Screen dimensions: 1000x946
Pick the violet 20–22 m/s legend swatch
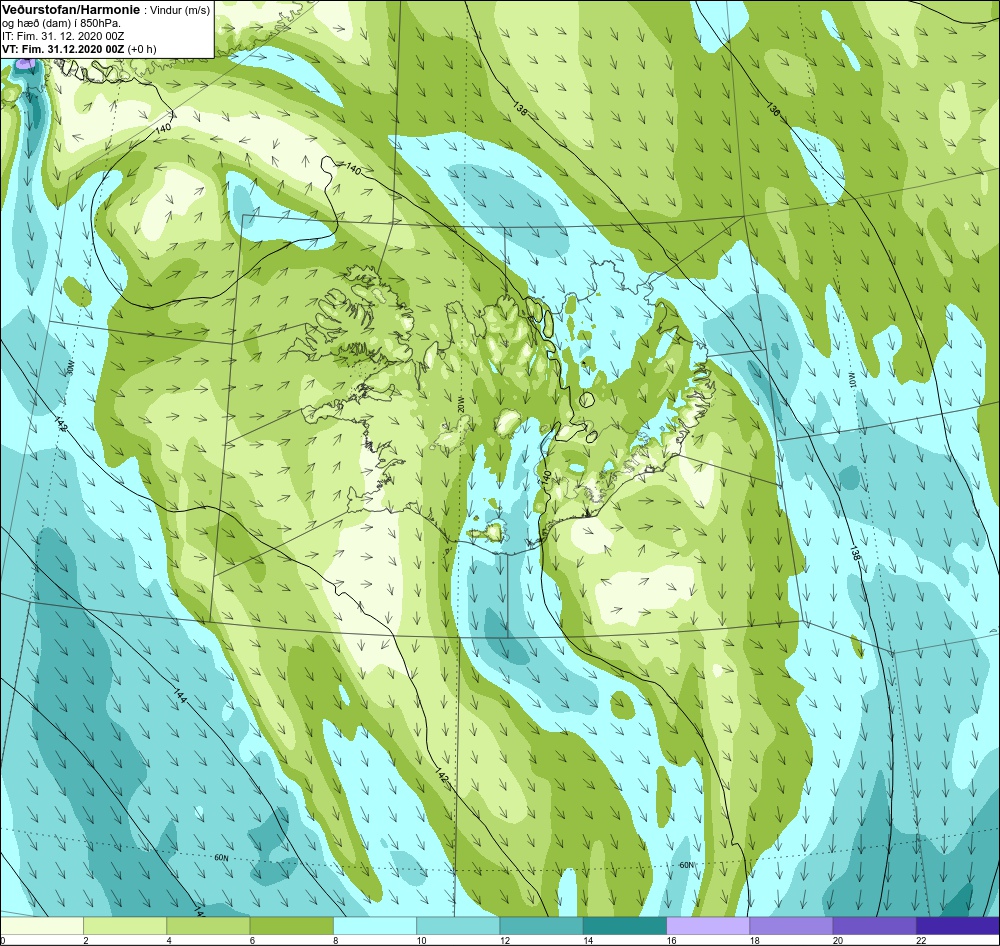tap(874, 926)
